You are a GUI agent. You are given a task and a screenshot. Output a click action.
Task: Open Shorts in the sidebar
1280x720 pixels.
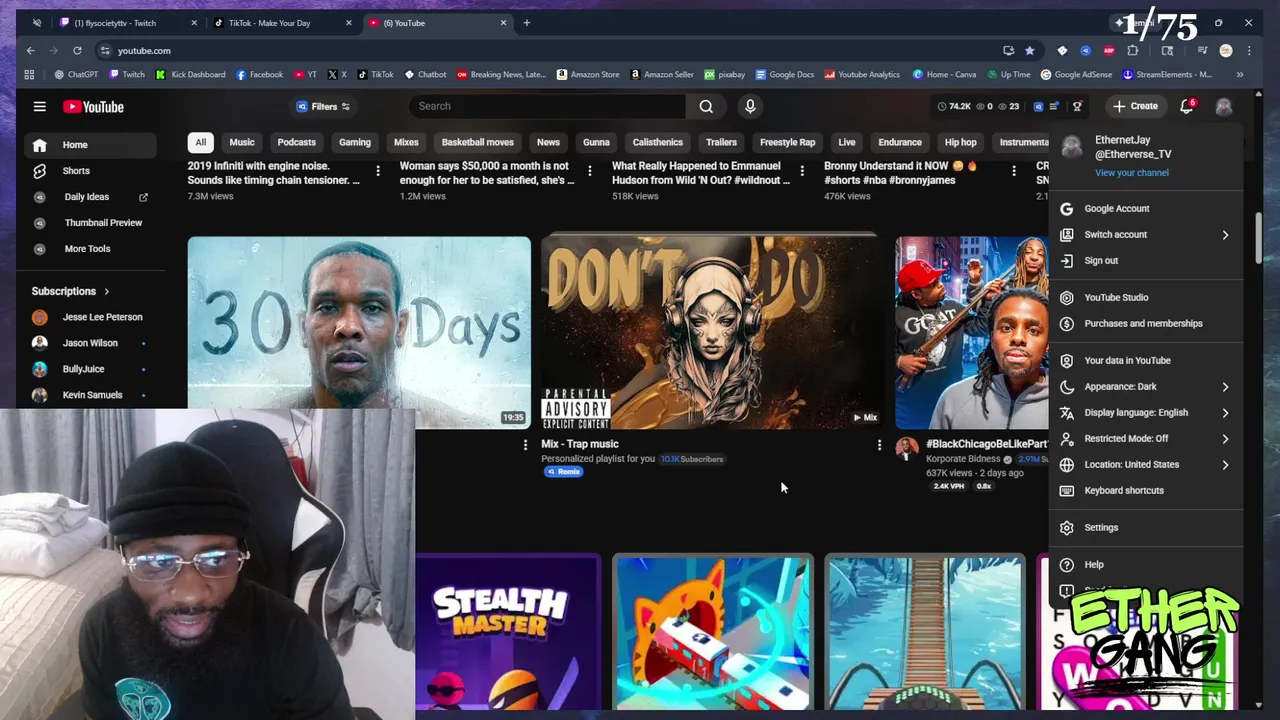90,171
